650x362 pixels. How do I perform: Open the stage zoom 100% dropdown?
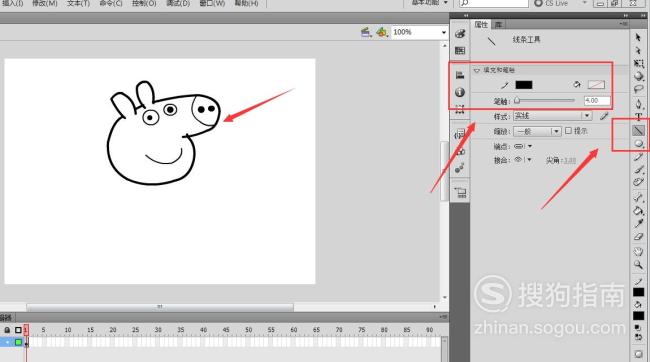[444, 32]
